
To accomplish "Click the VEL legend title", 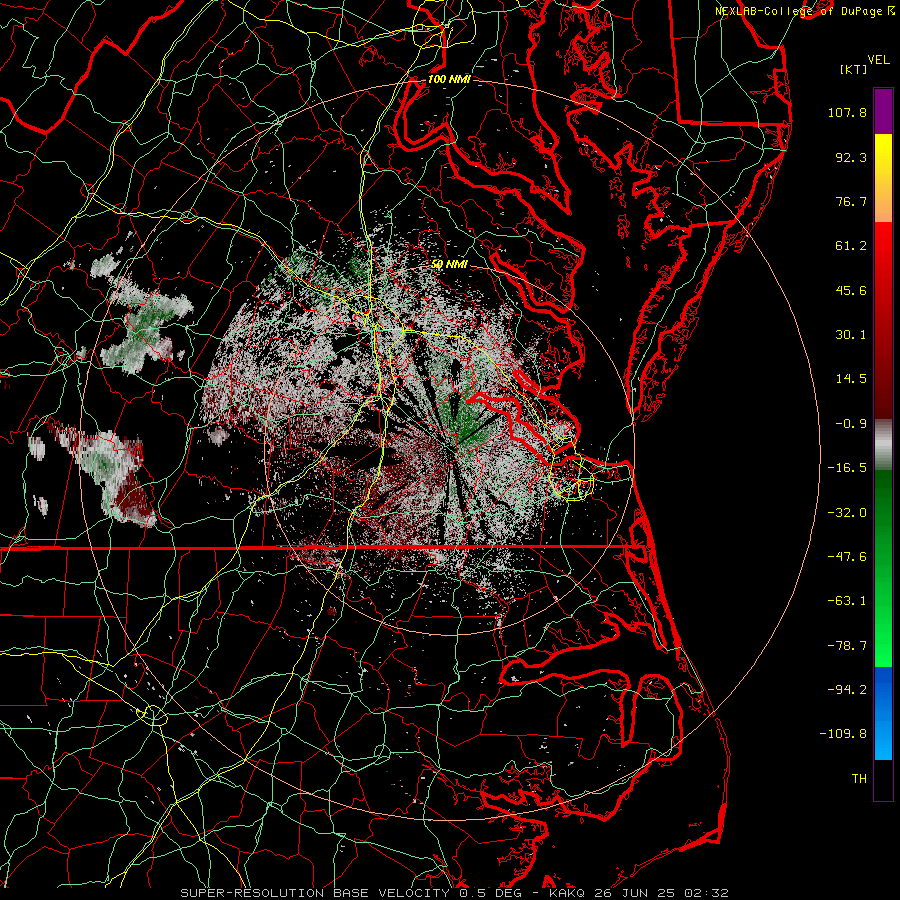I will [878, 60].
